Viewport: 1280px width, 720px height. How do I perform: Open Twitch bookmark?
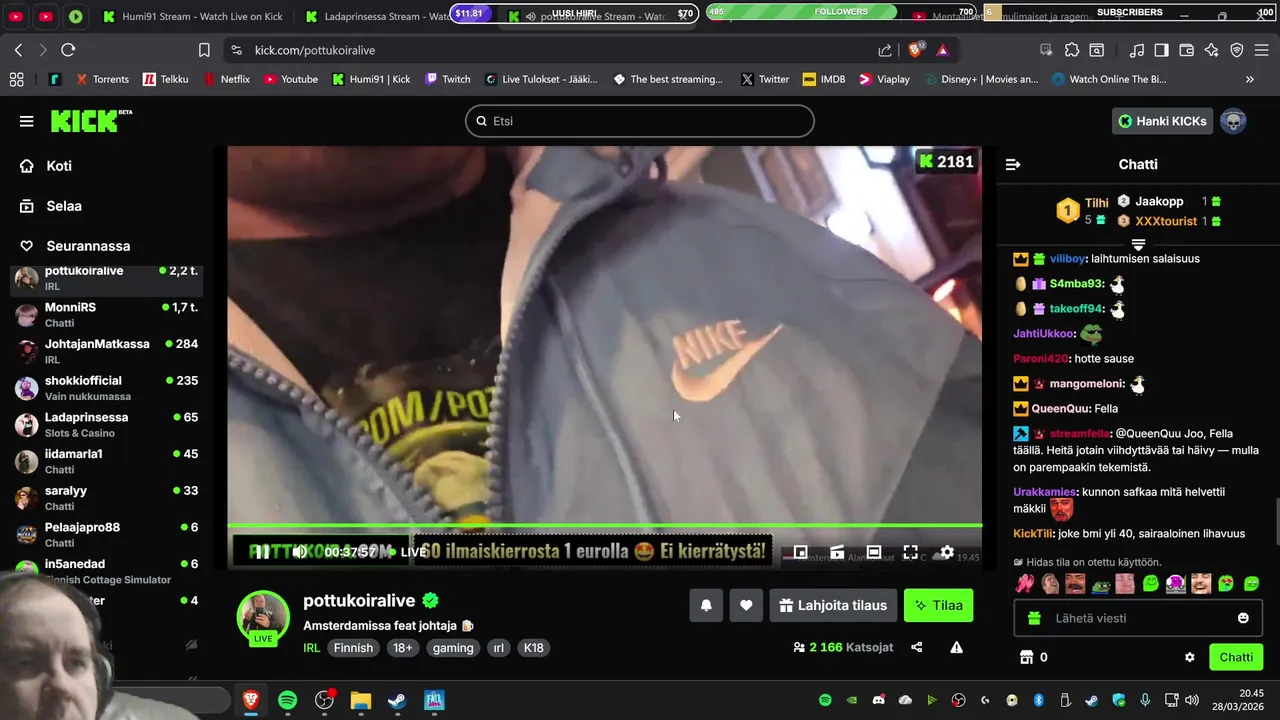coord(447,79)
